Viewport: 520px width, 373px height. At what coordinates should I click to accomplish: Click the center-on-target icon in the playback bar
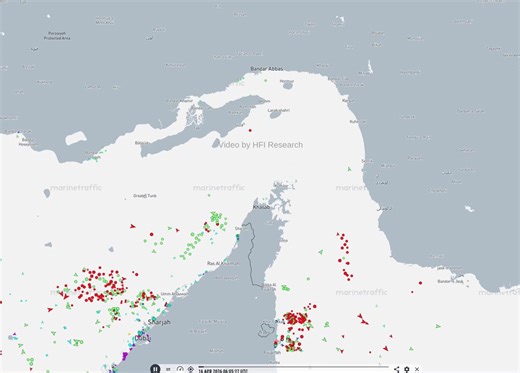pyautogui.click(x=191, y=369)
